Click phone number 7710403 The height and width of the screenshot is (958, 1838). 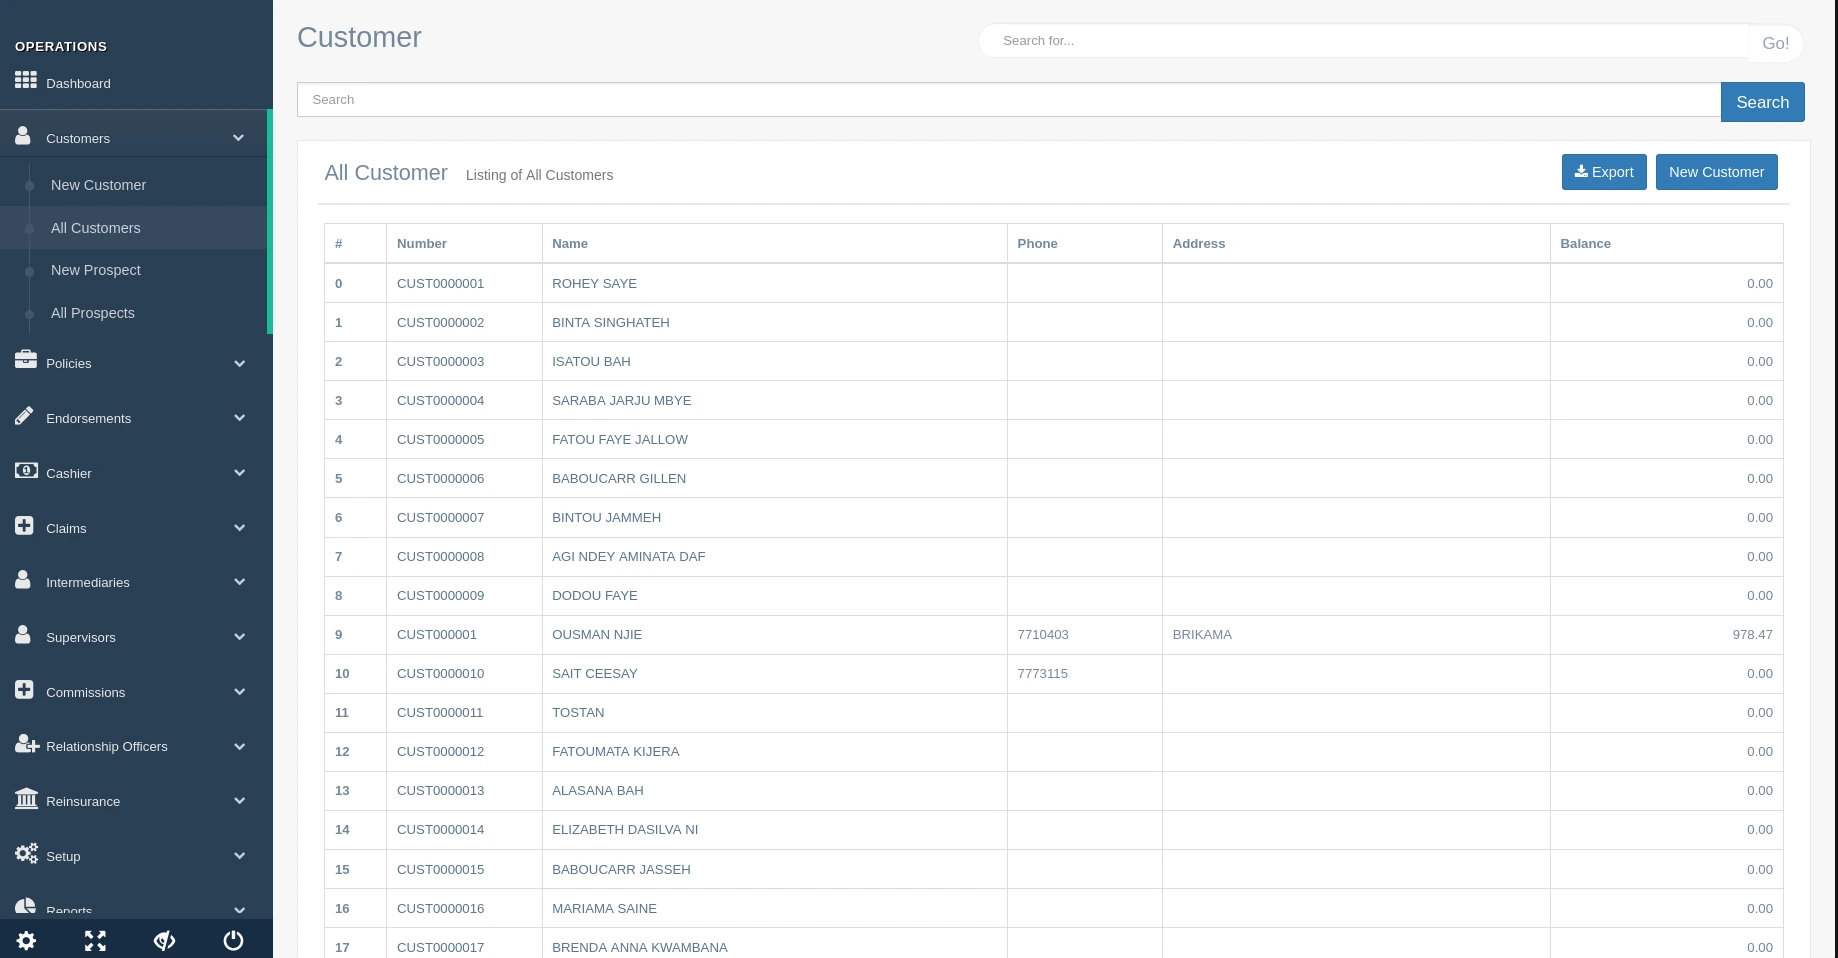(x=1042, y=634)
